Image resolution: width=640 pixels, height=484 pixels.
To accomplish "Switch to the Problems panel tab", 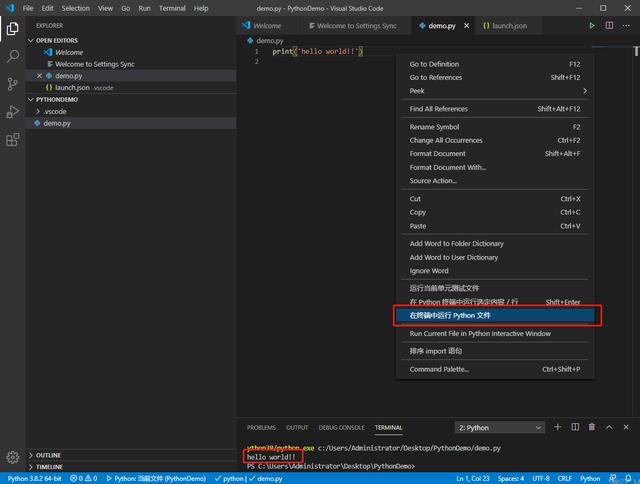I will [261, 428].
